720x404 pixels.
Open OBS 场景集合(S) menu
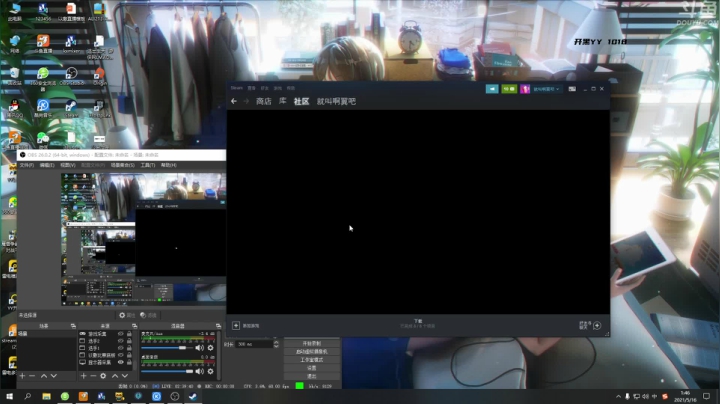123,165
